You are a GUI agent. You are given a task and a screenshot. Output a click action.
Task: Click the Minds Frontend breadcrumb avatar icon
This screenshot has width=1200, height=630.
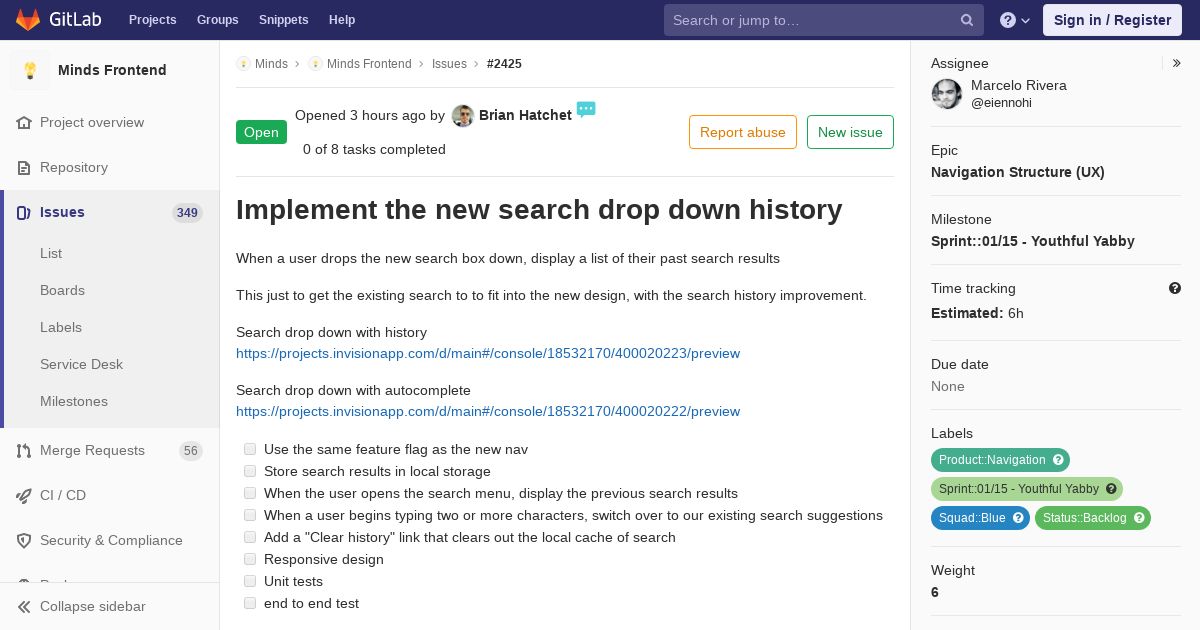[315, 63]
